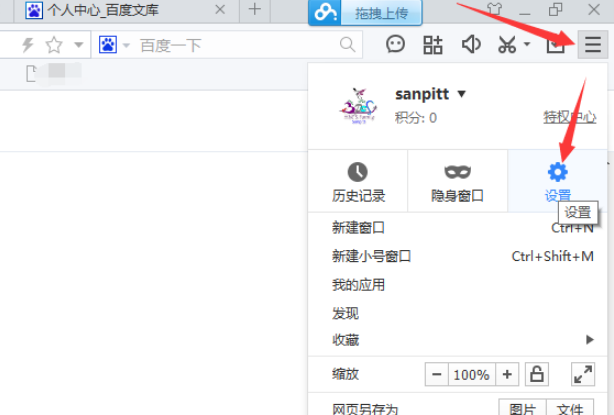Mute sound with the speaker icon
Image resolution: width=614 pixels, height=415 pixels.
470,45
